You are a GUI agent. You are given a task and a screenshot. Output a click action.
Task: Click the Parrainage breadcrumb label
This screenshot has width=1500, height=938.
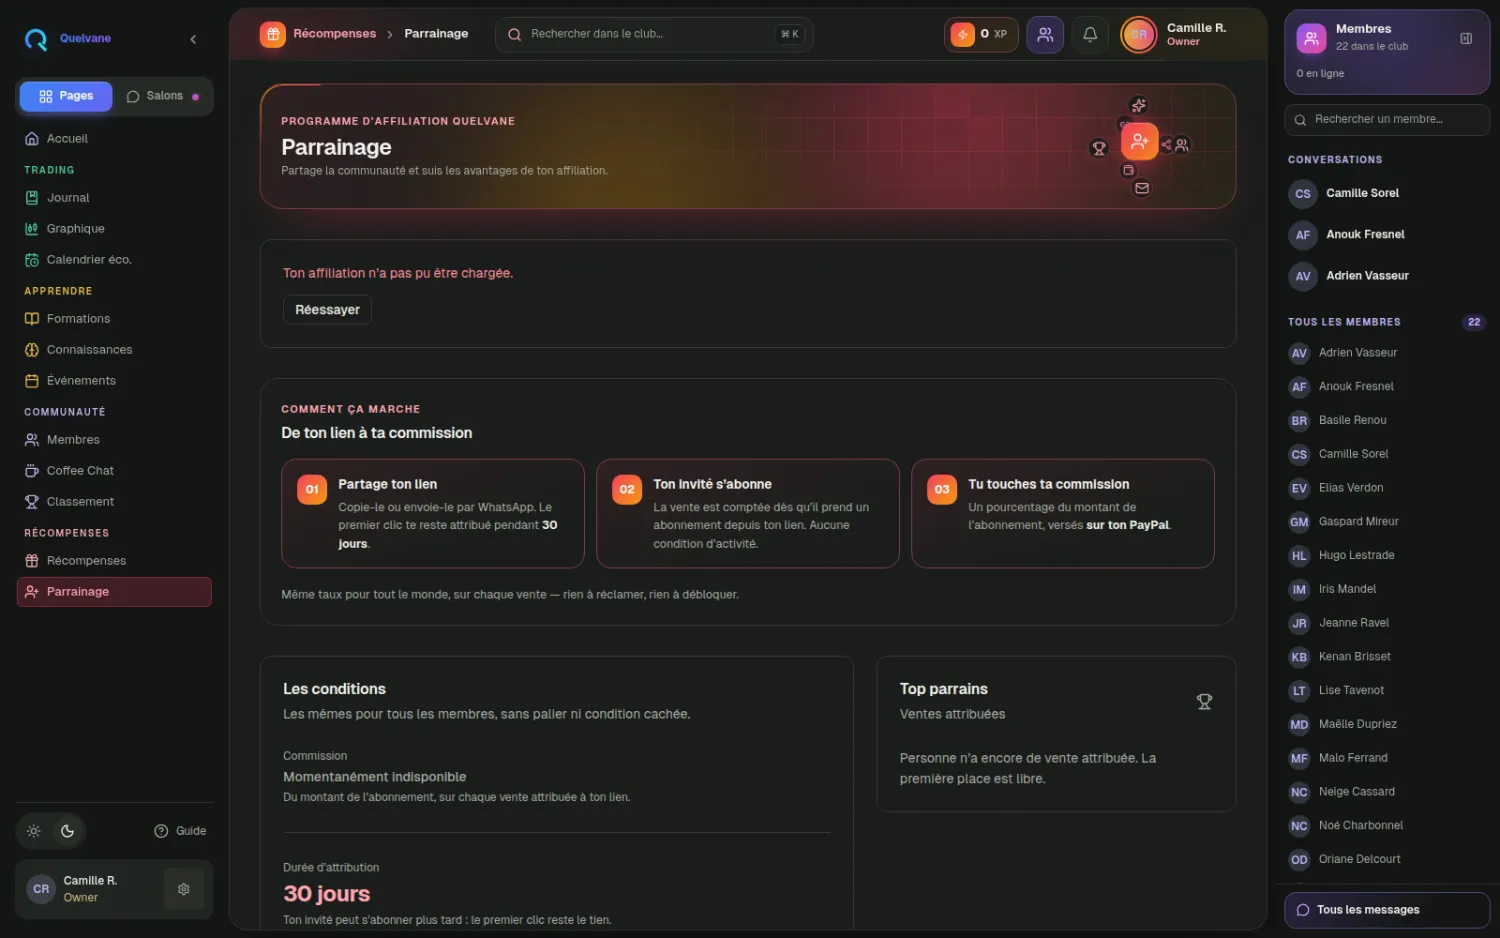[x=436, y=34]
